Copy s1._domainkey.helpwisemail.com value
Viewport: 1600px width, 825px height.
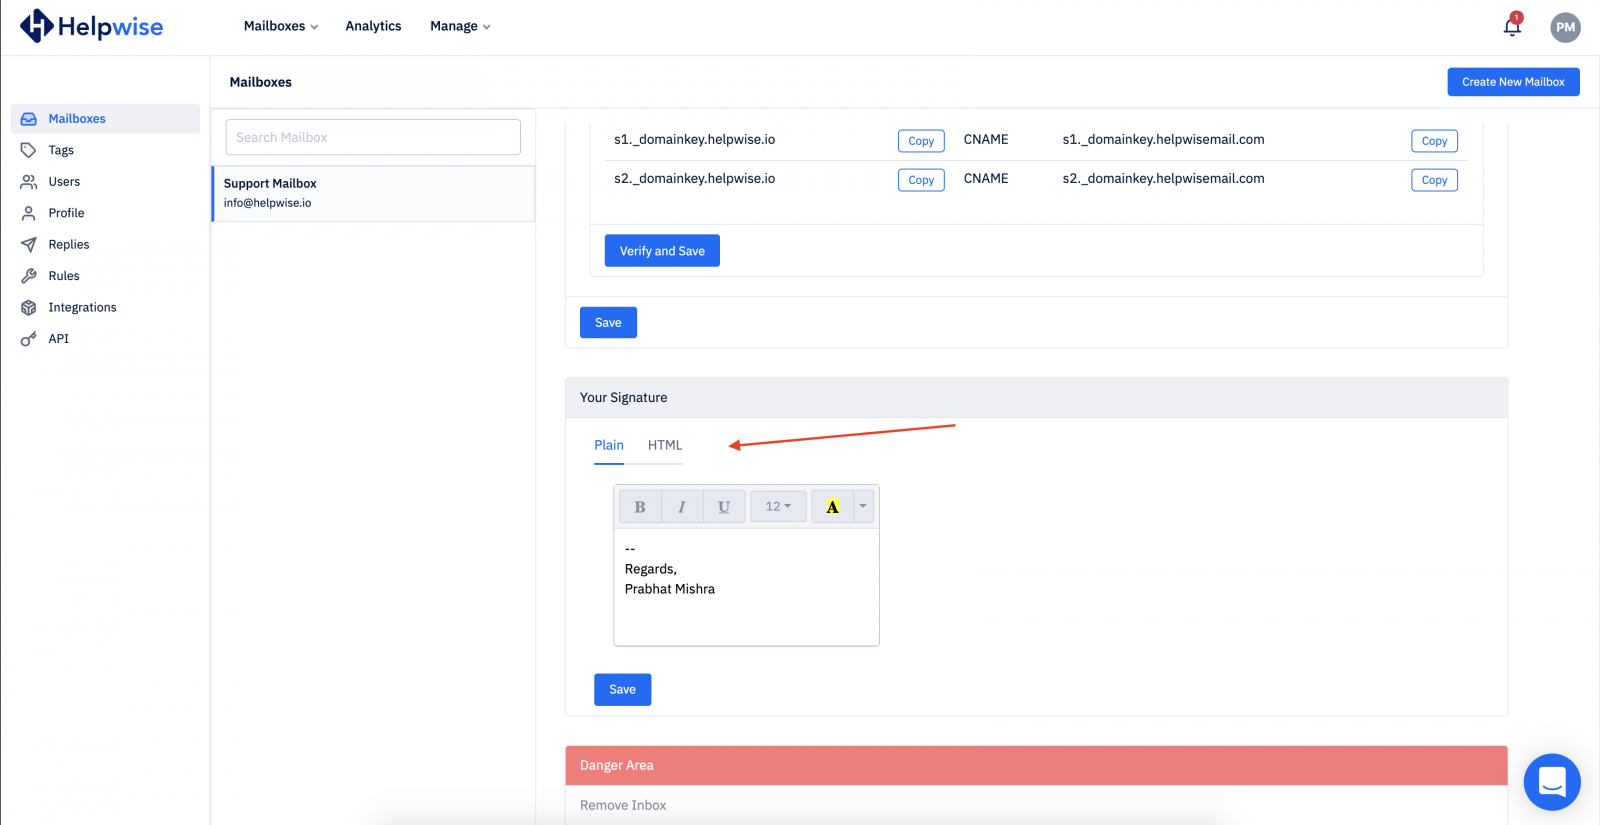pos(1434,141)
